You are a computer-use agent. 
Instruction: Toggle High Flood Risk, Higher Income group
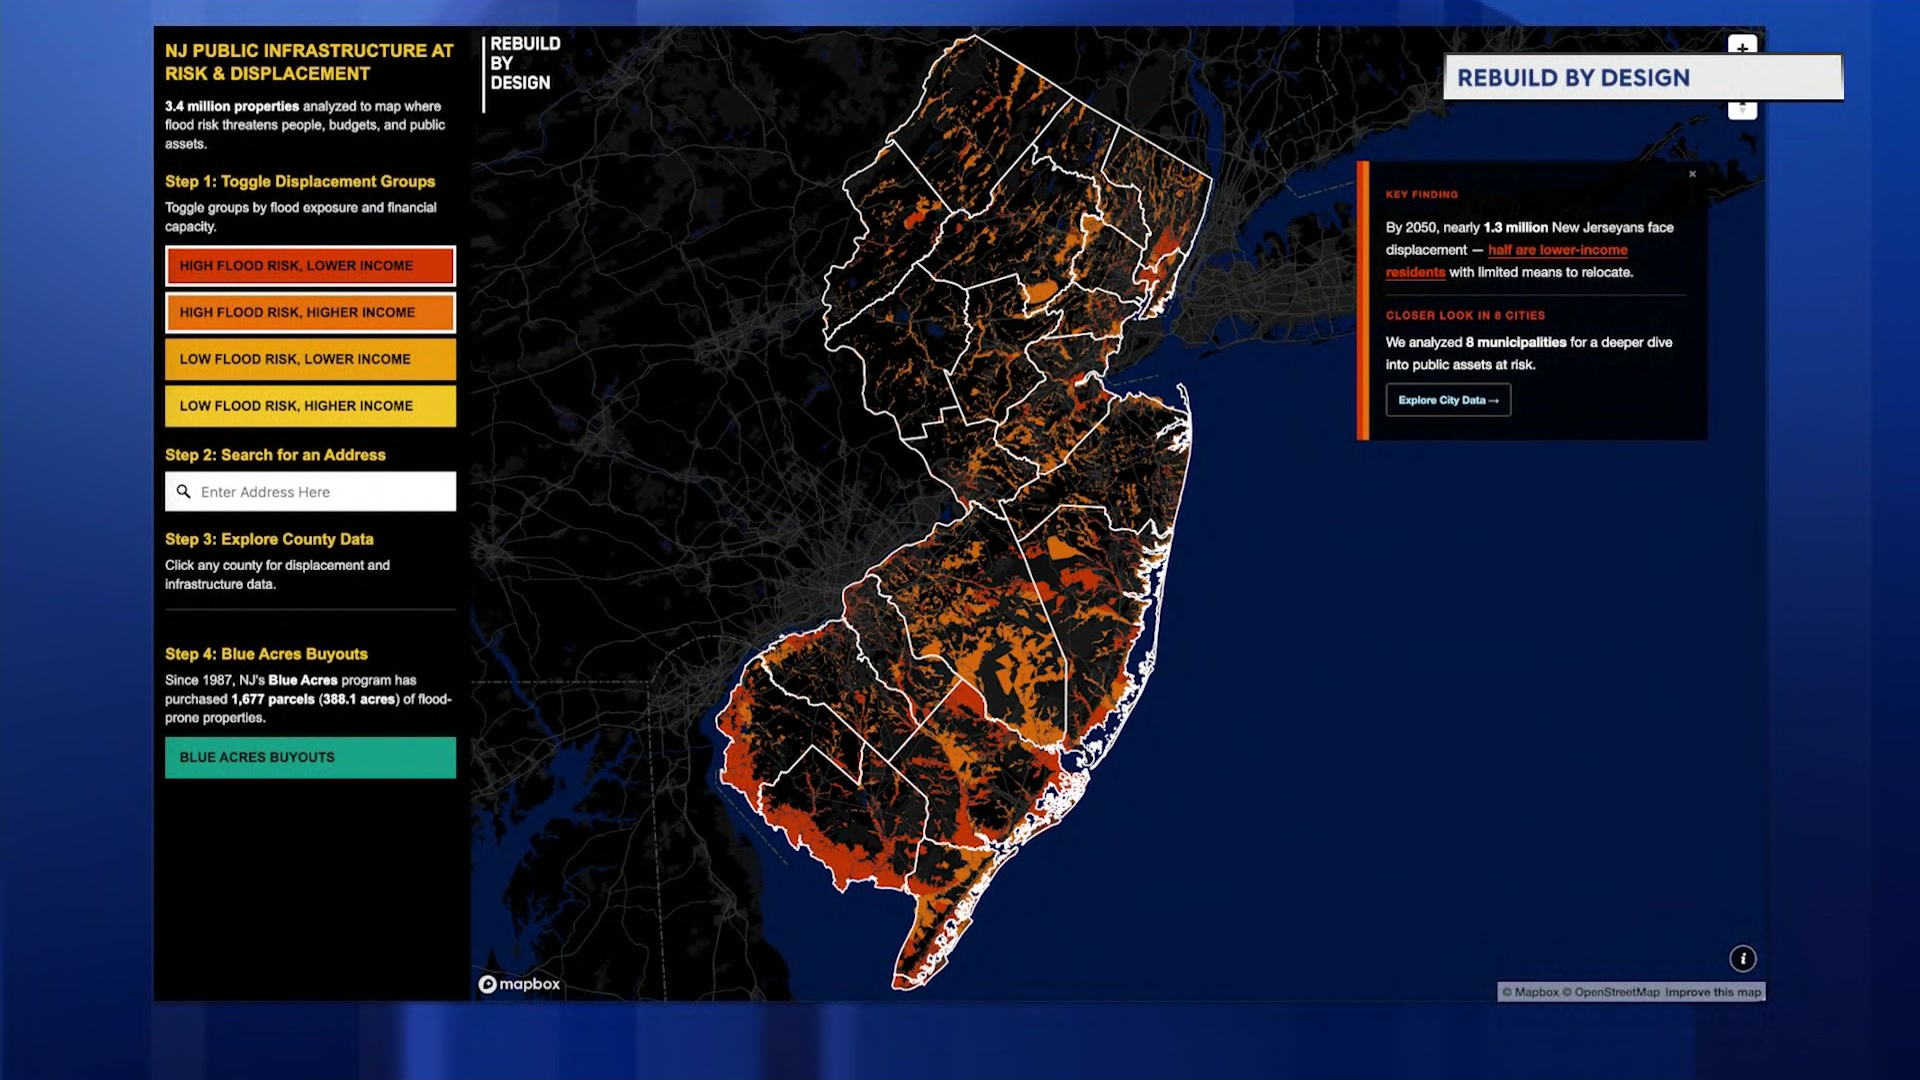click(310, 313)
